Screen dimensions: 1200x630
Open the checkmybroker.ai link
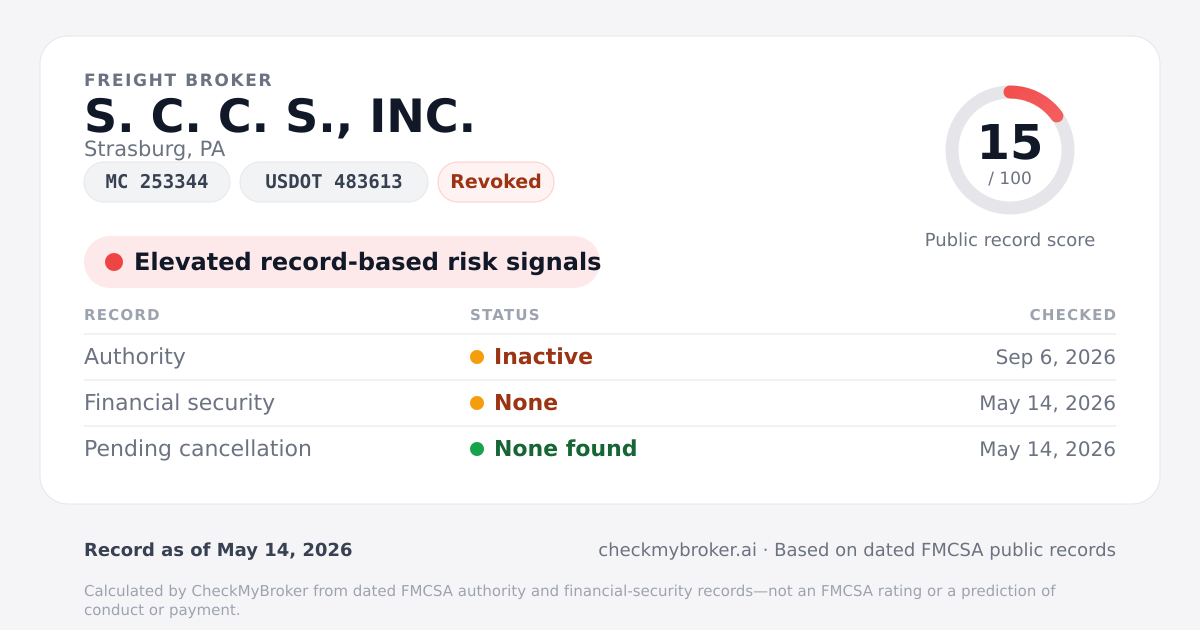(x=677, y=550)
